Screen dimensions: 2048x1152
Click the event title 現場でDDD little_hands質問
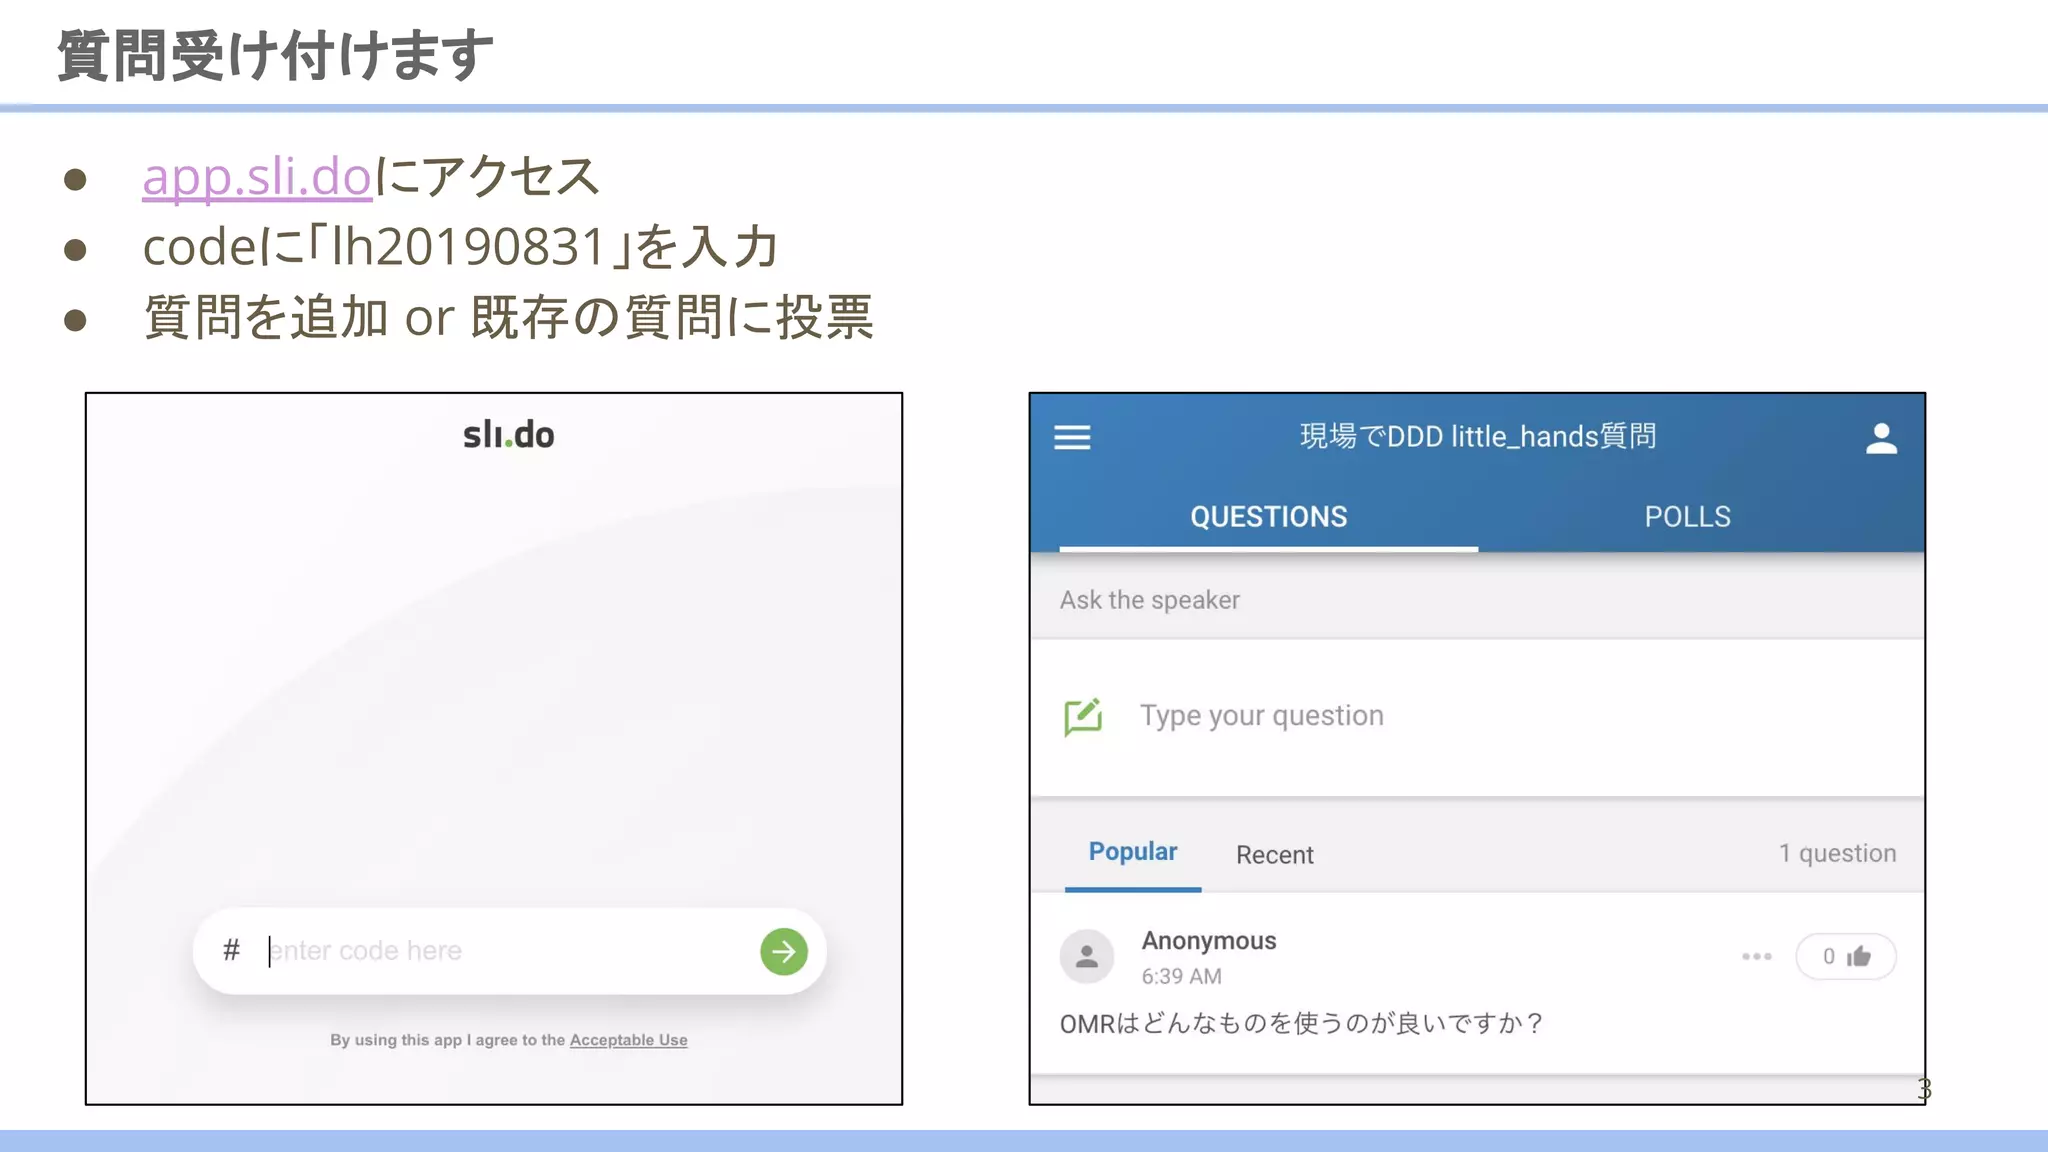[1477, 436]
